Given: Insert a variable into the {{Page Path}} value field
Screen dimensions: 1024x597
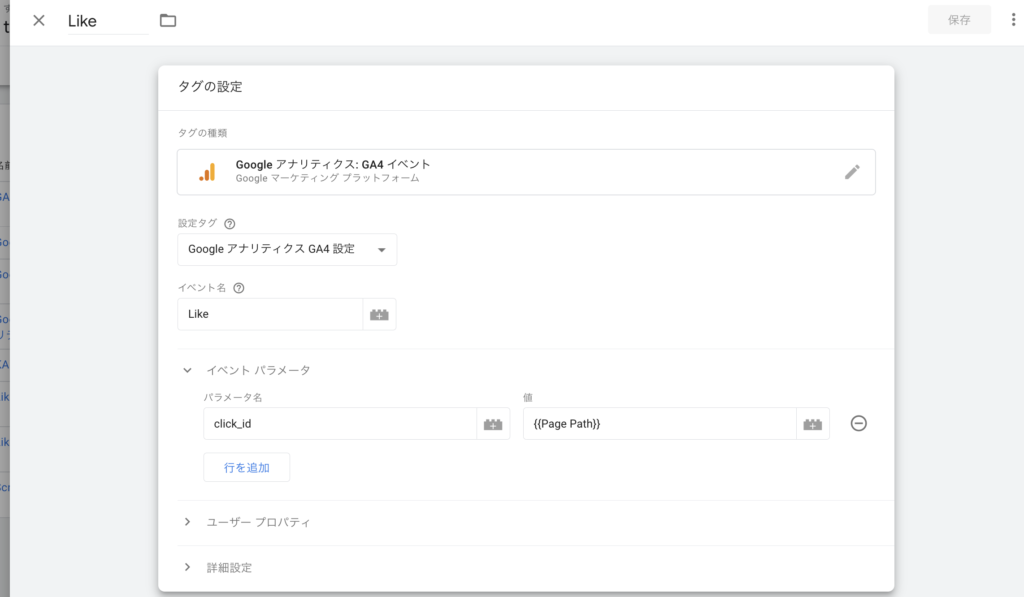Looking at the screenshot, I should click(812, 425).
